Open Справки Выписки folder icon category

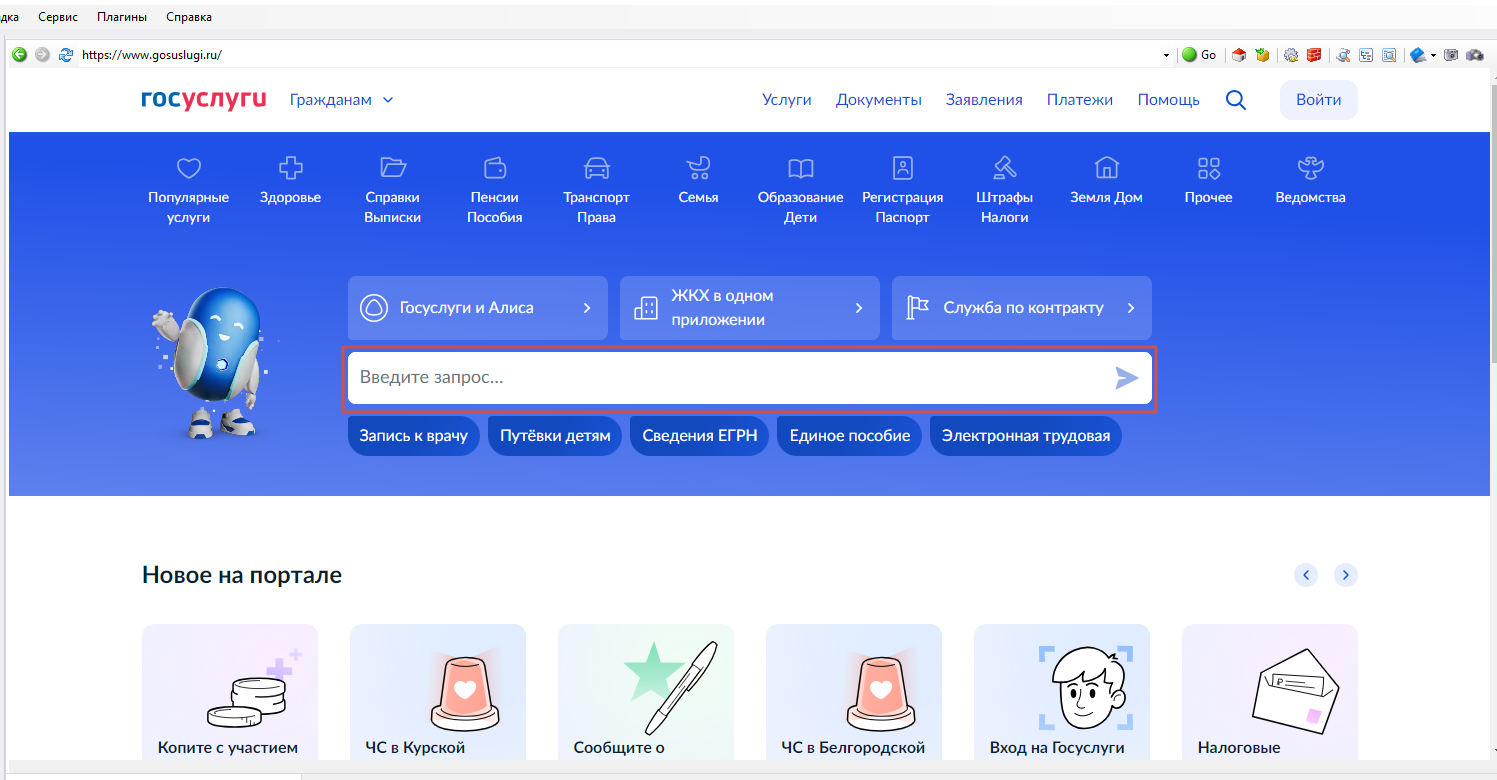pos(393,190)
